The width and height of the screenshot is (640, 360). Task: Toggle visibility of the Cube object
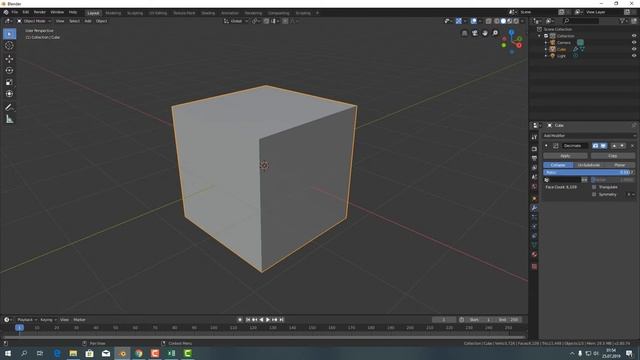coord(634,49)
